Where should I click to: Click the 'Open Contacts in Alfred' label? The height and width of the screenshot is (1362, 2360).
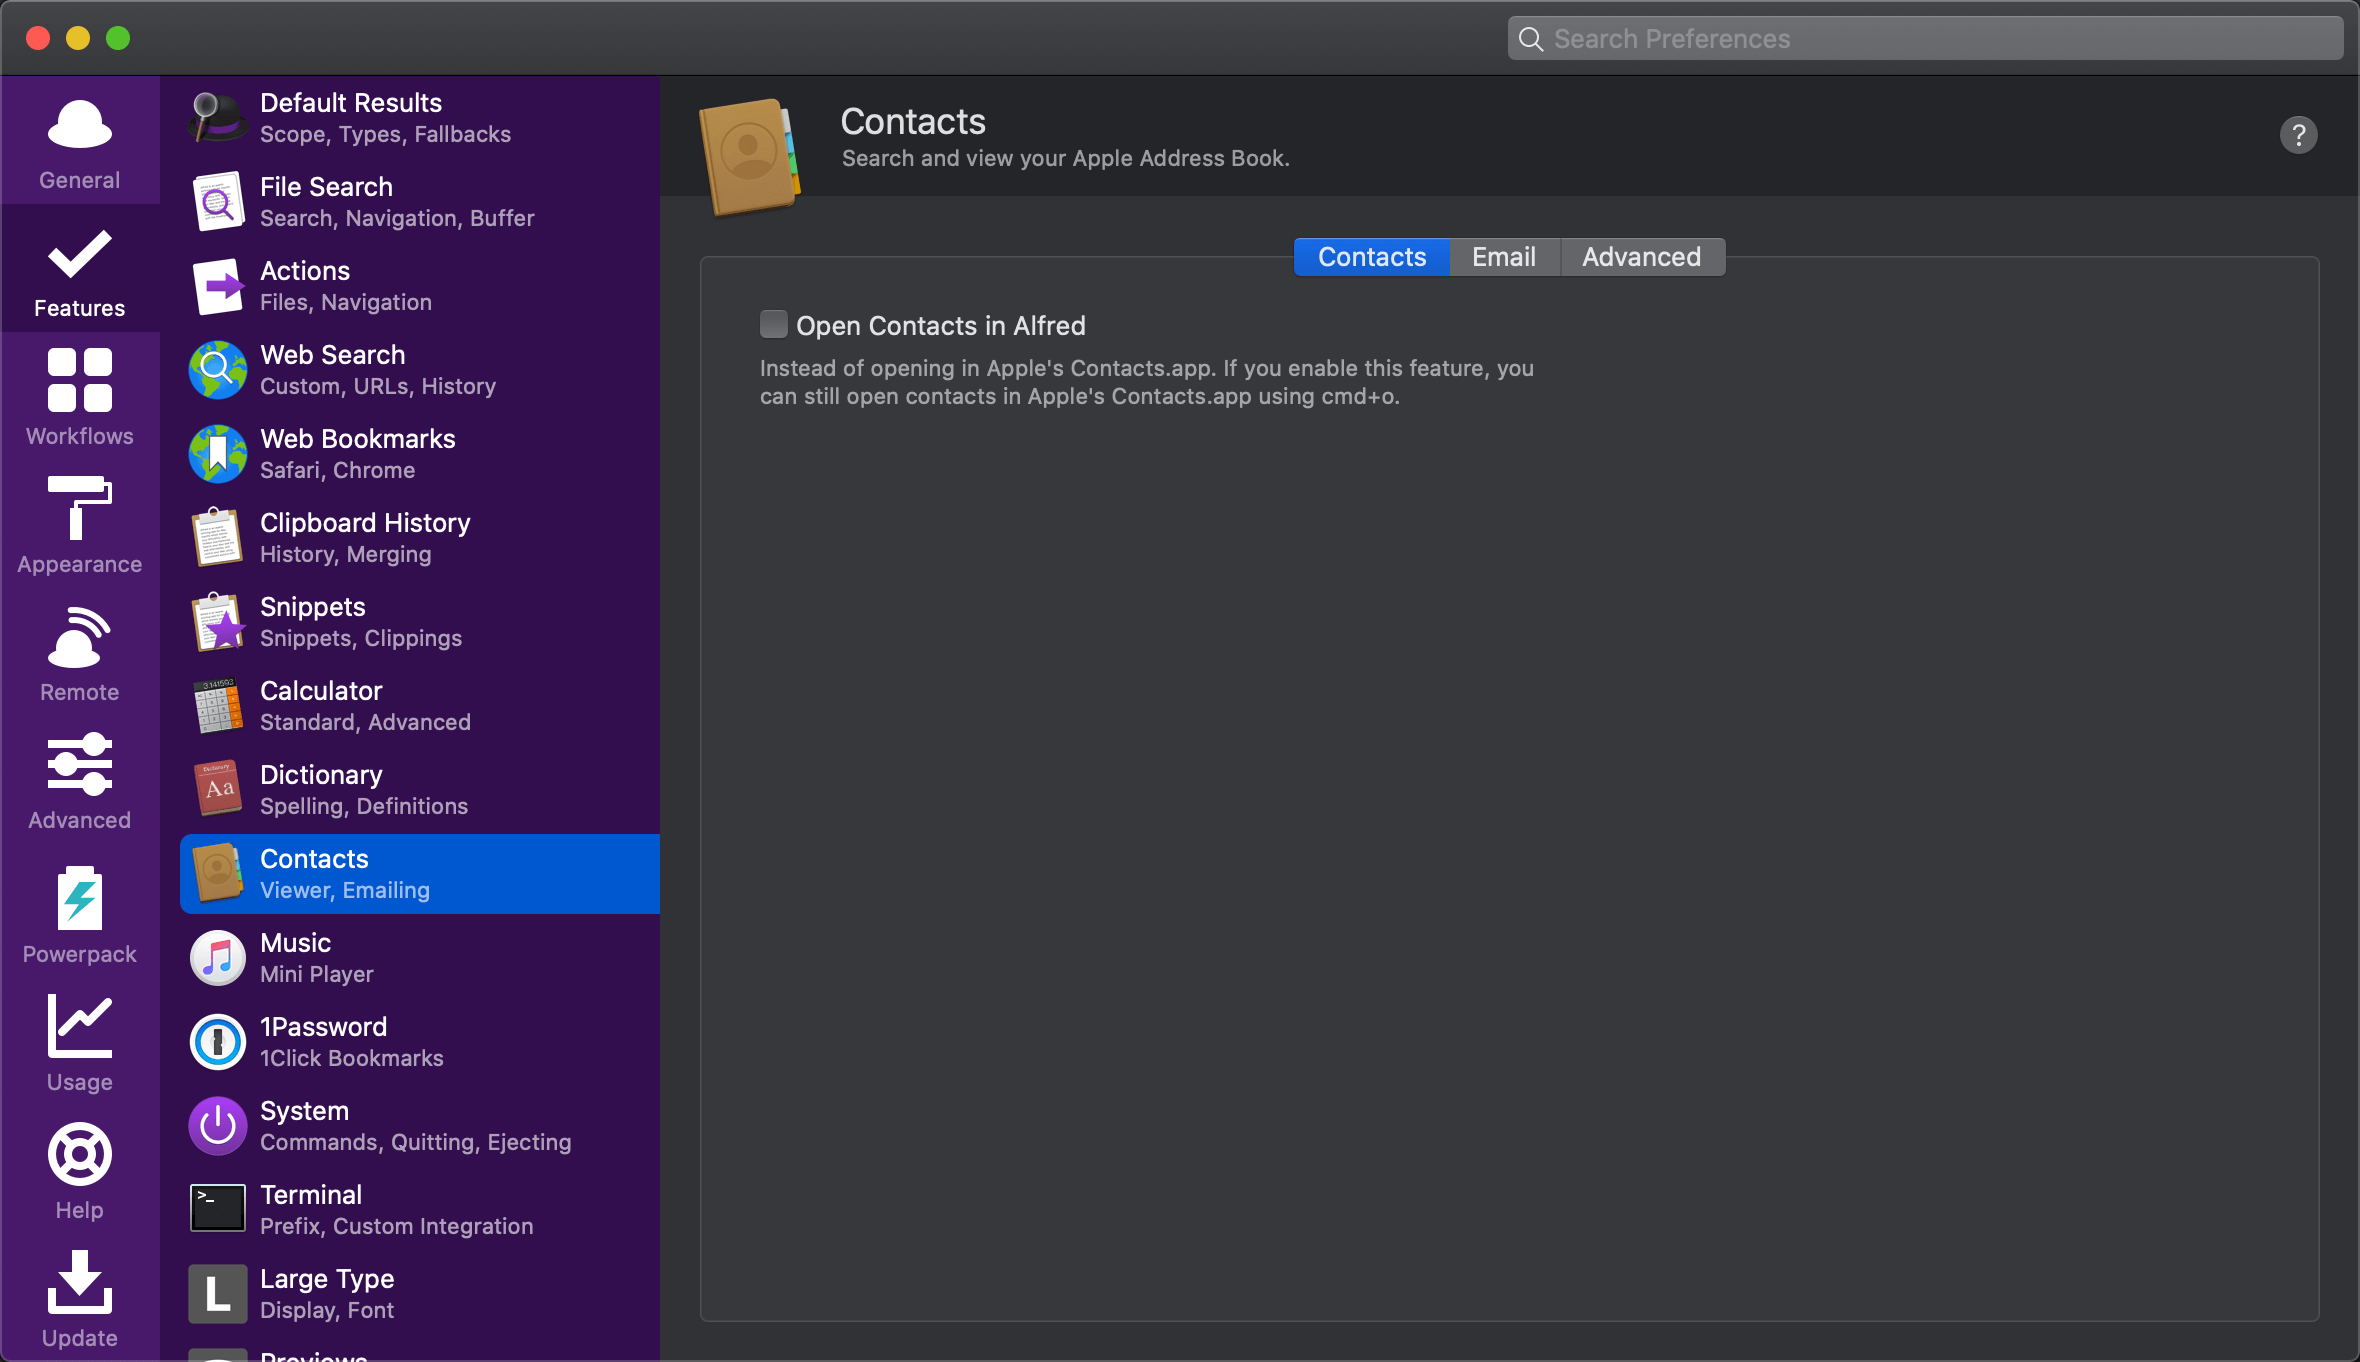941,326
